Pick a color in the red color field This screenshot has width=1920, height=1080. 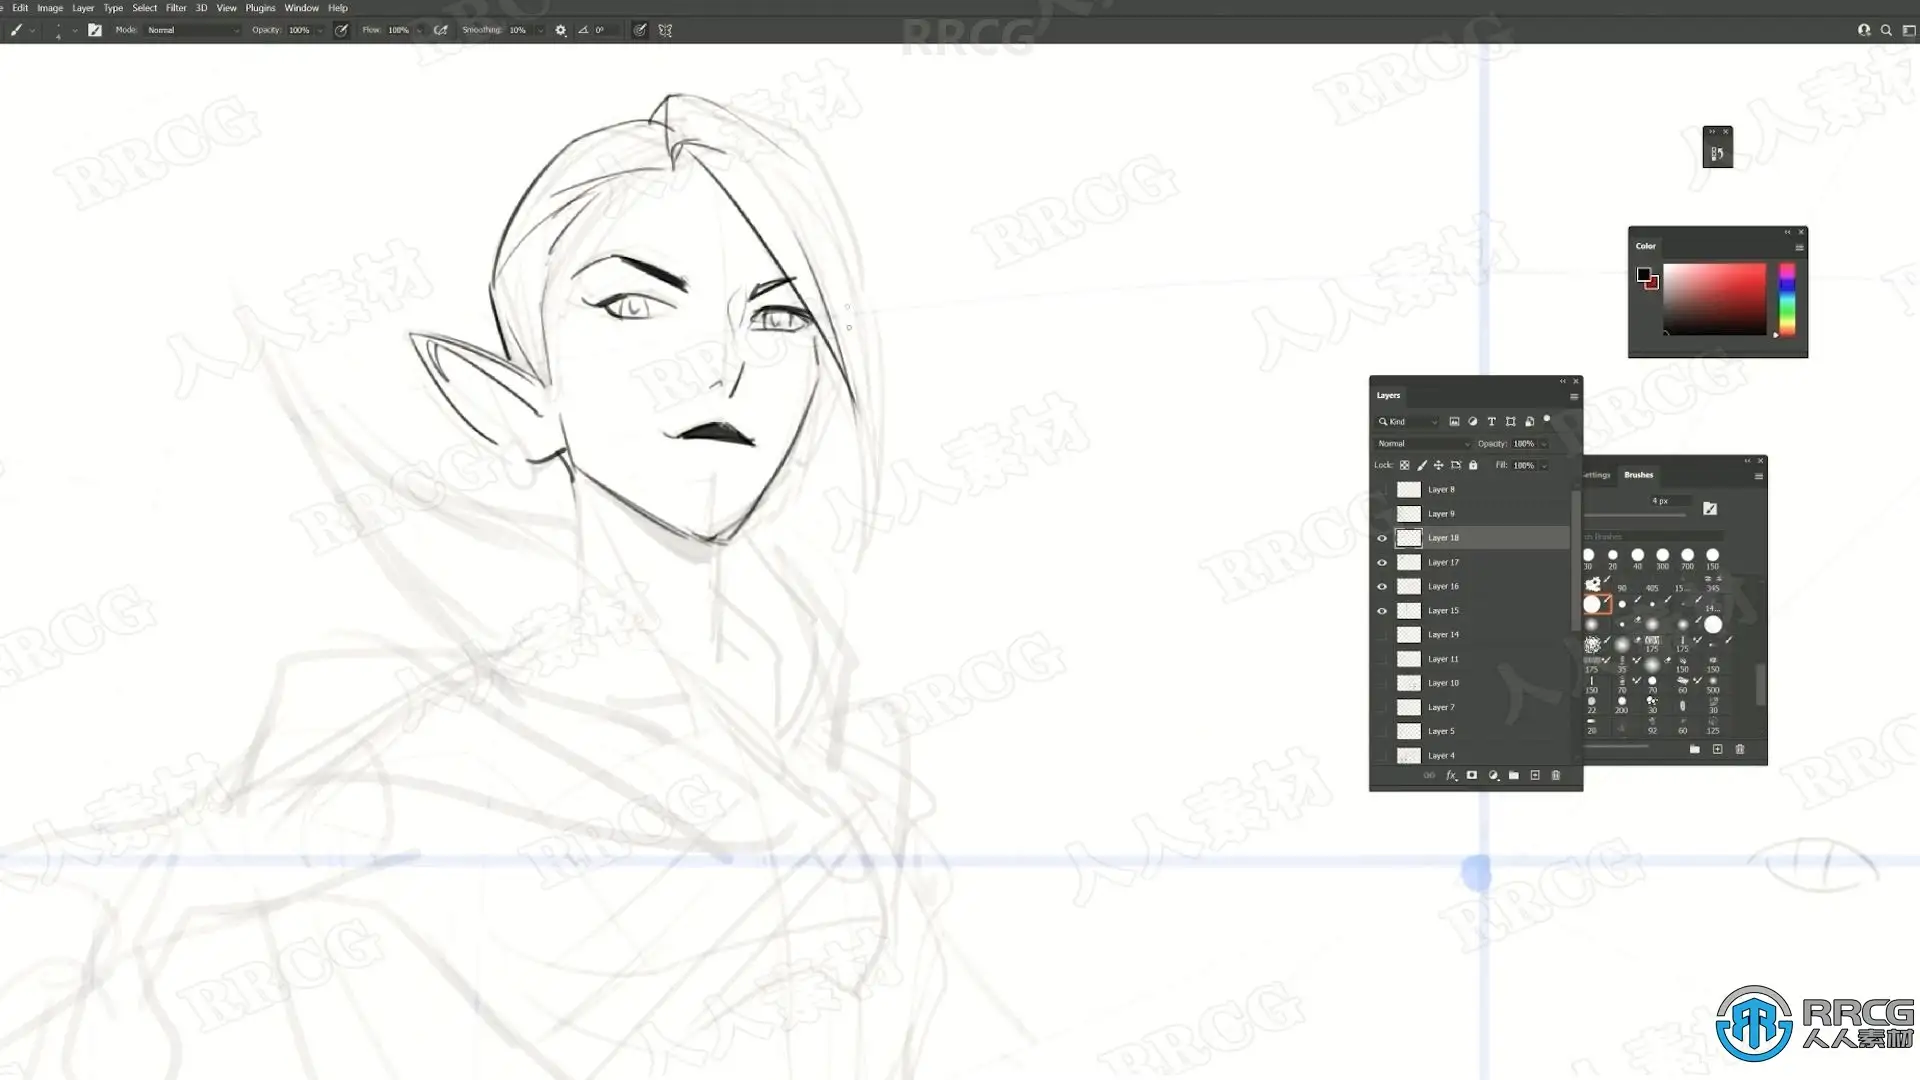click(x=1714, y=299)
